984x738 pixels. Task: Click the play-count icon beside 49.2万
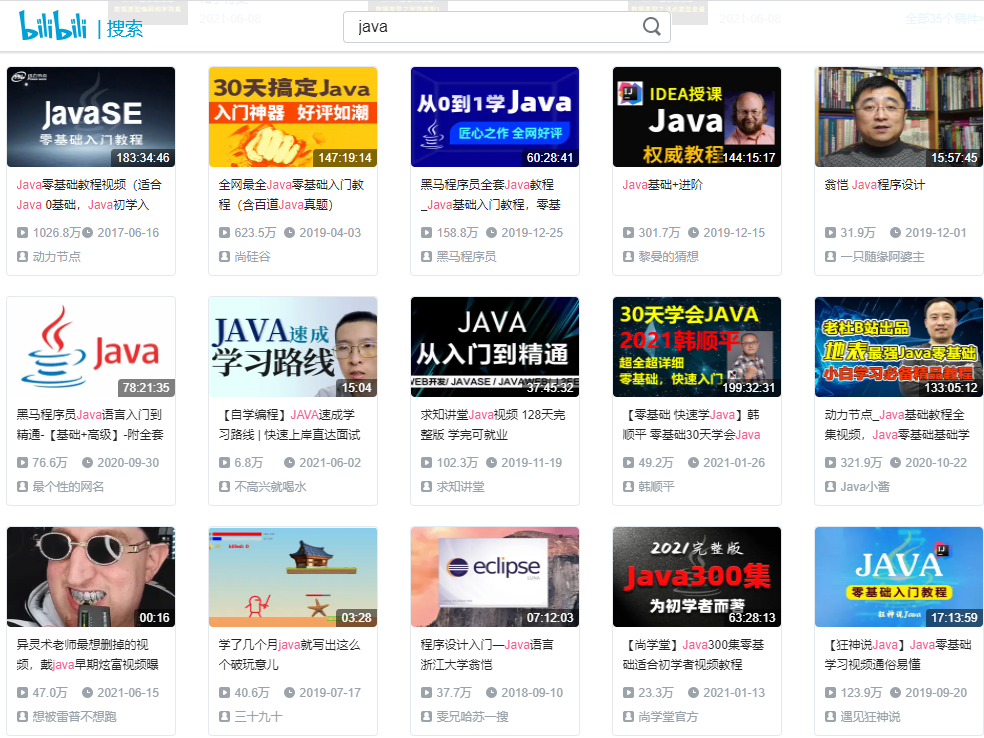[x=629, y=463]
